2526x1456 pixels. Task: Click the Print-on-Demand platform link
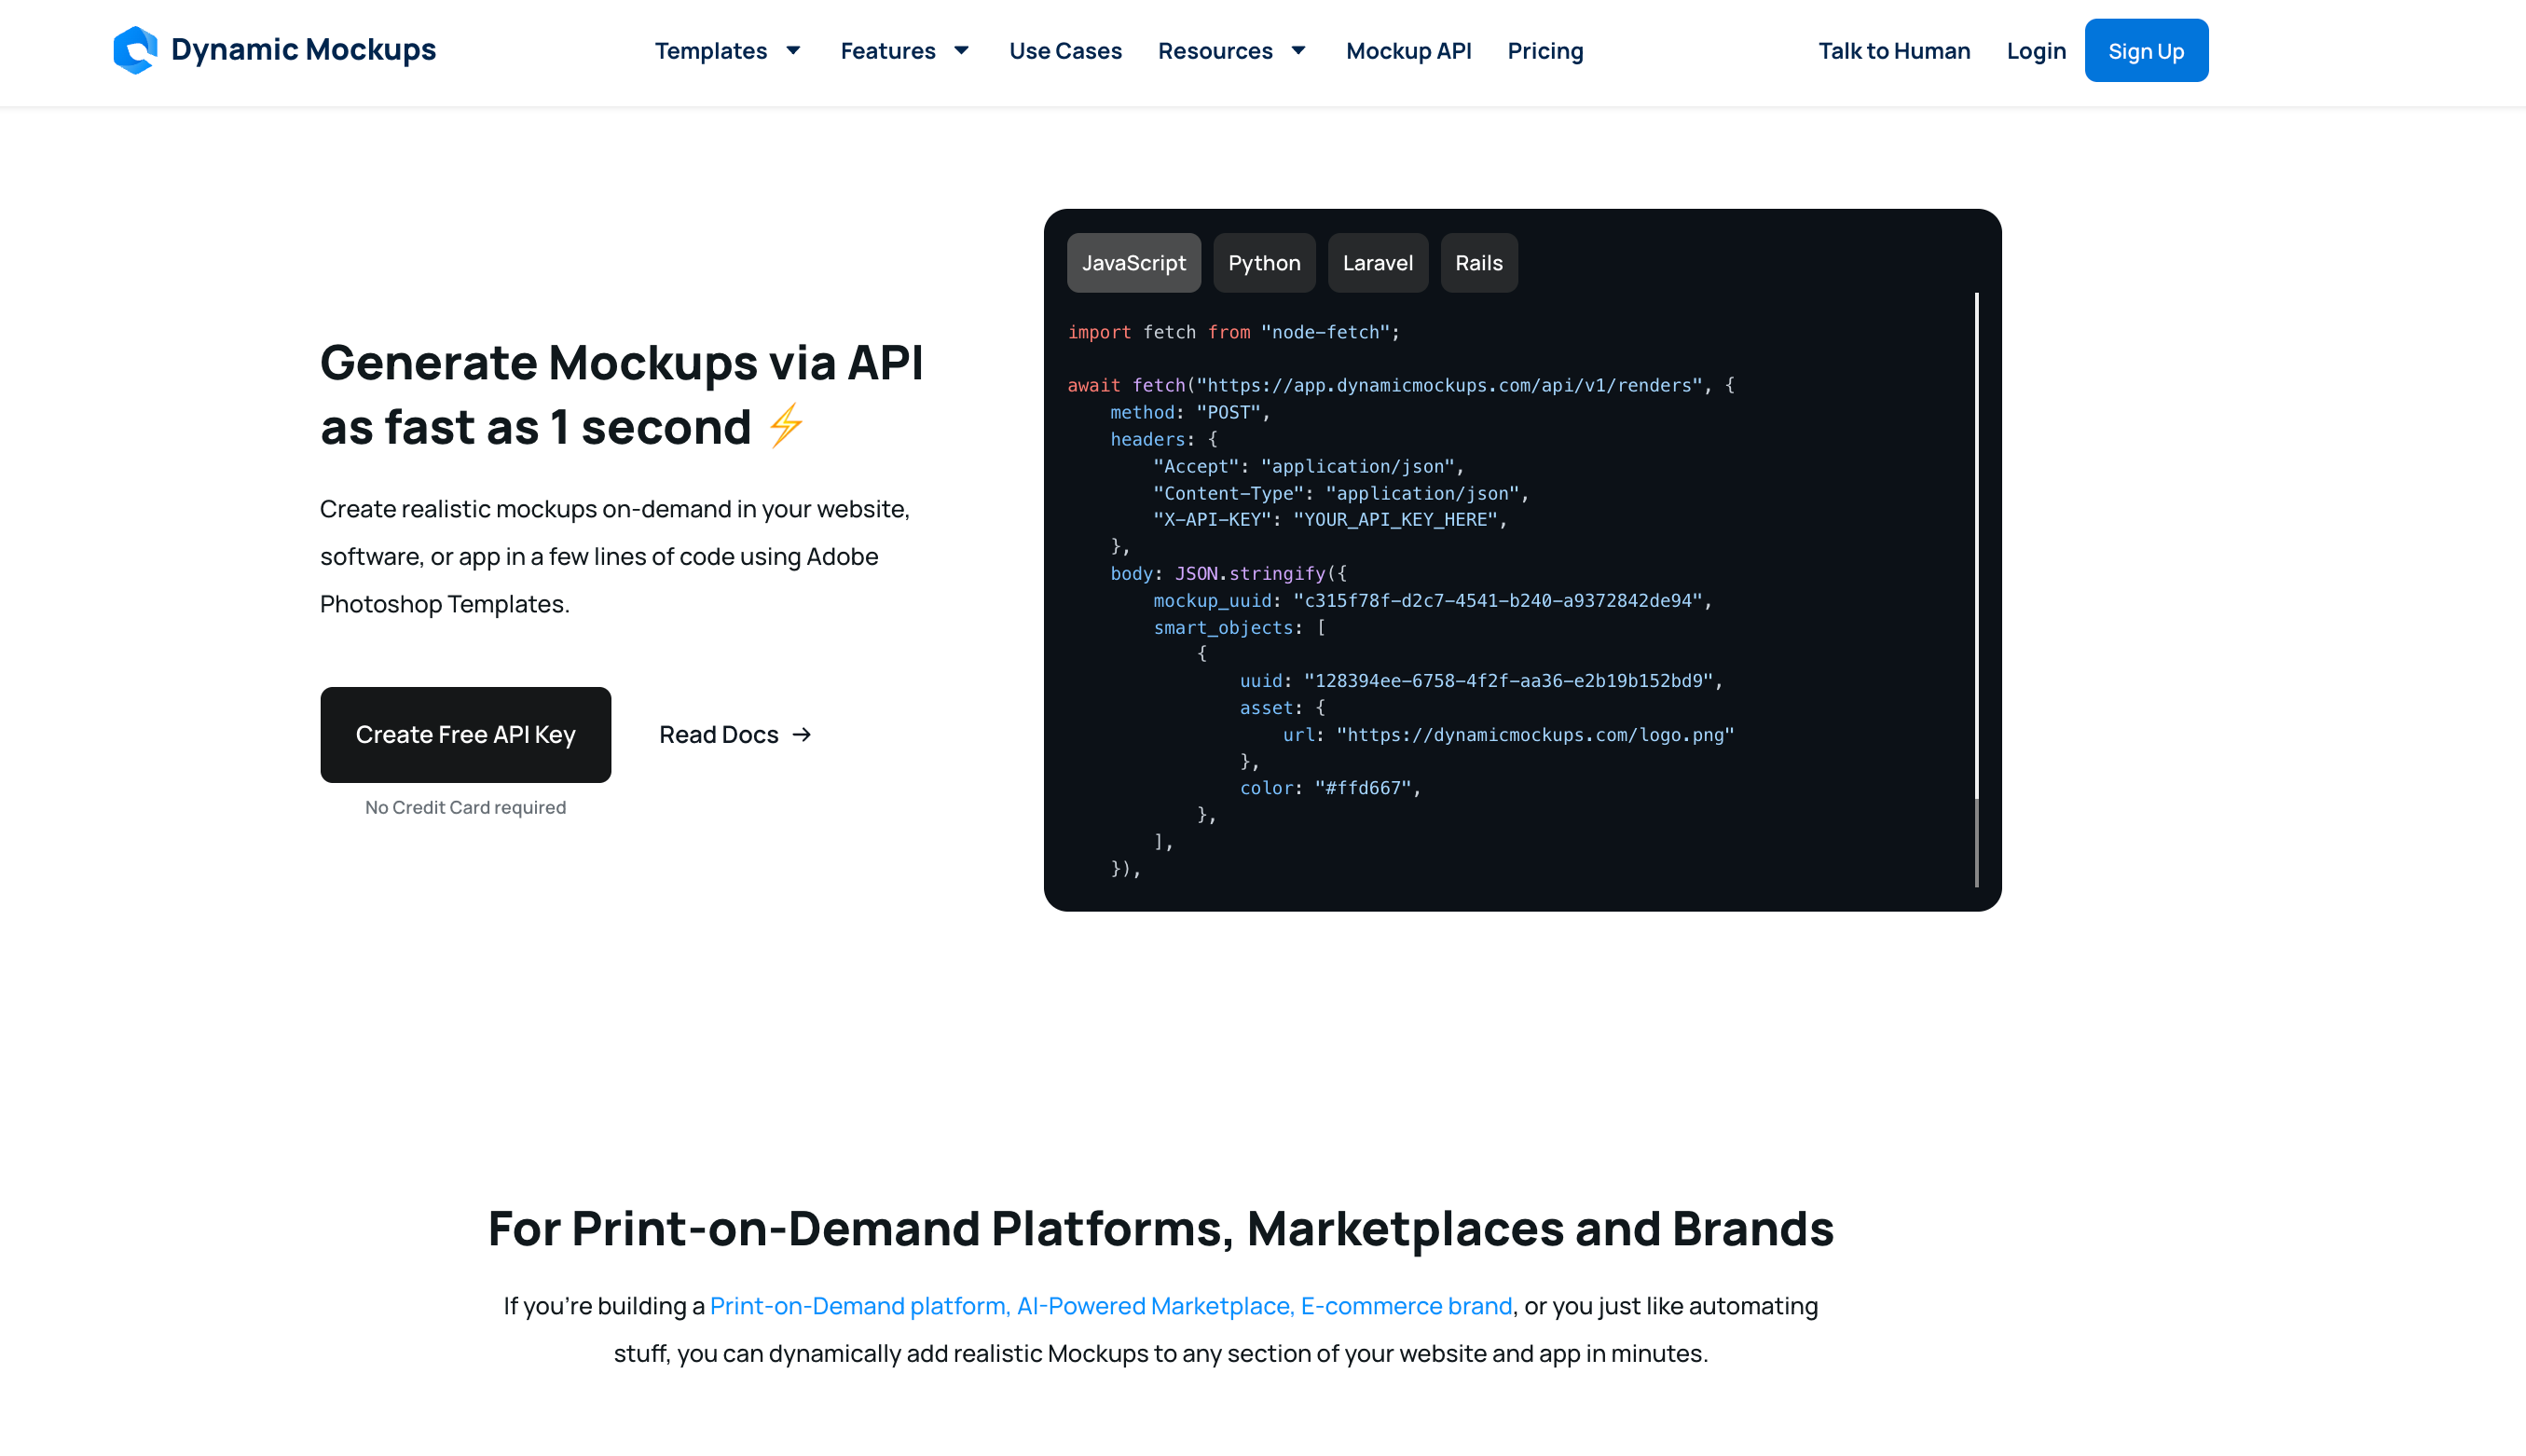click(x=1110, y=1306)
